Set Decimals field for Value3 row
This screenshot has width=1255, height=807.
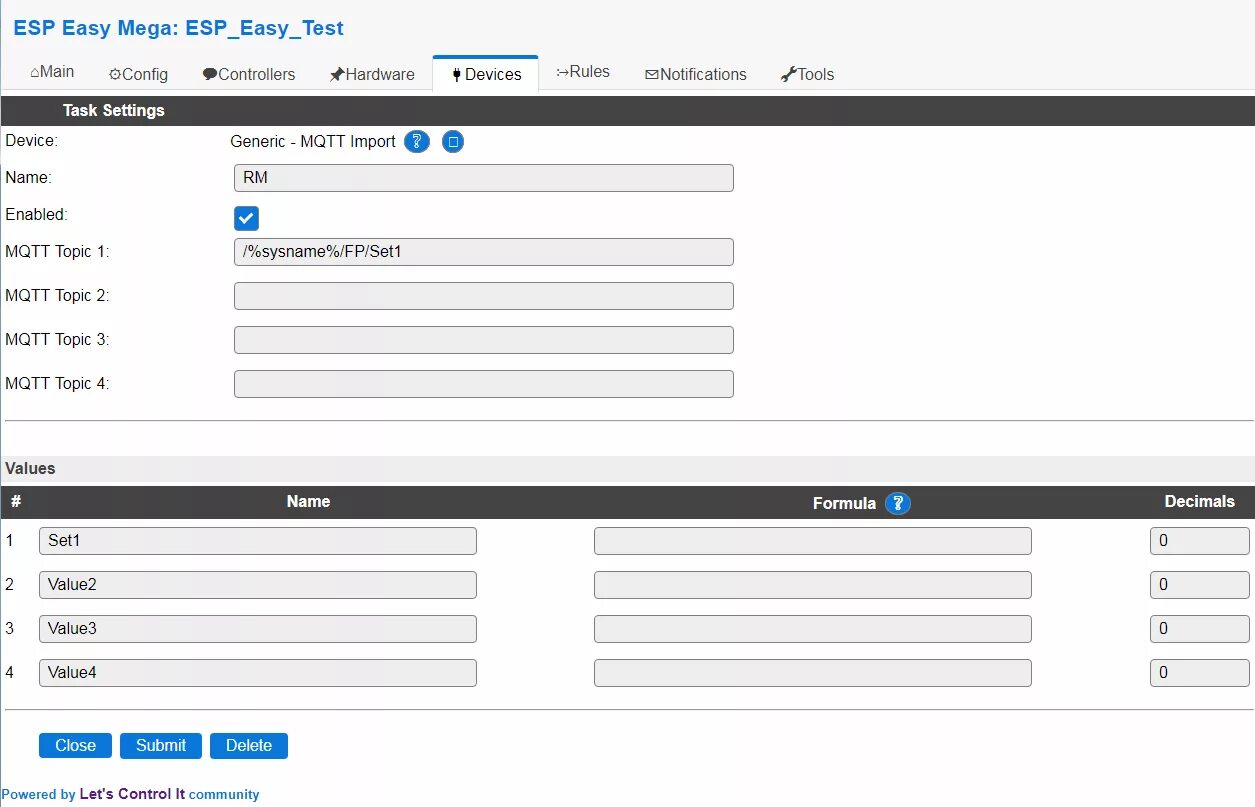coord(1200,629)
